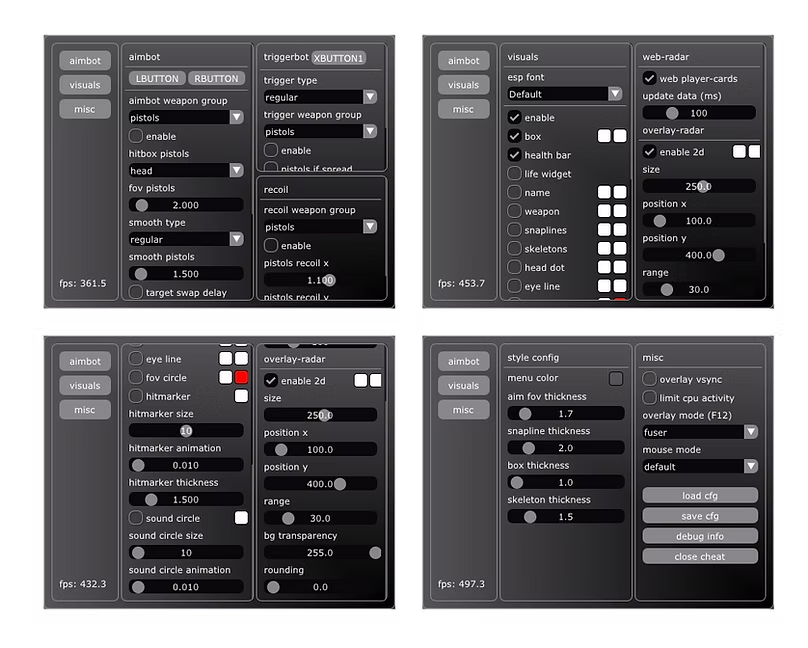This screenshot has height=648, width=808.
Task: Click the save cfg button
Action: tap(700, 516)
